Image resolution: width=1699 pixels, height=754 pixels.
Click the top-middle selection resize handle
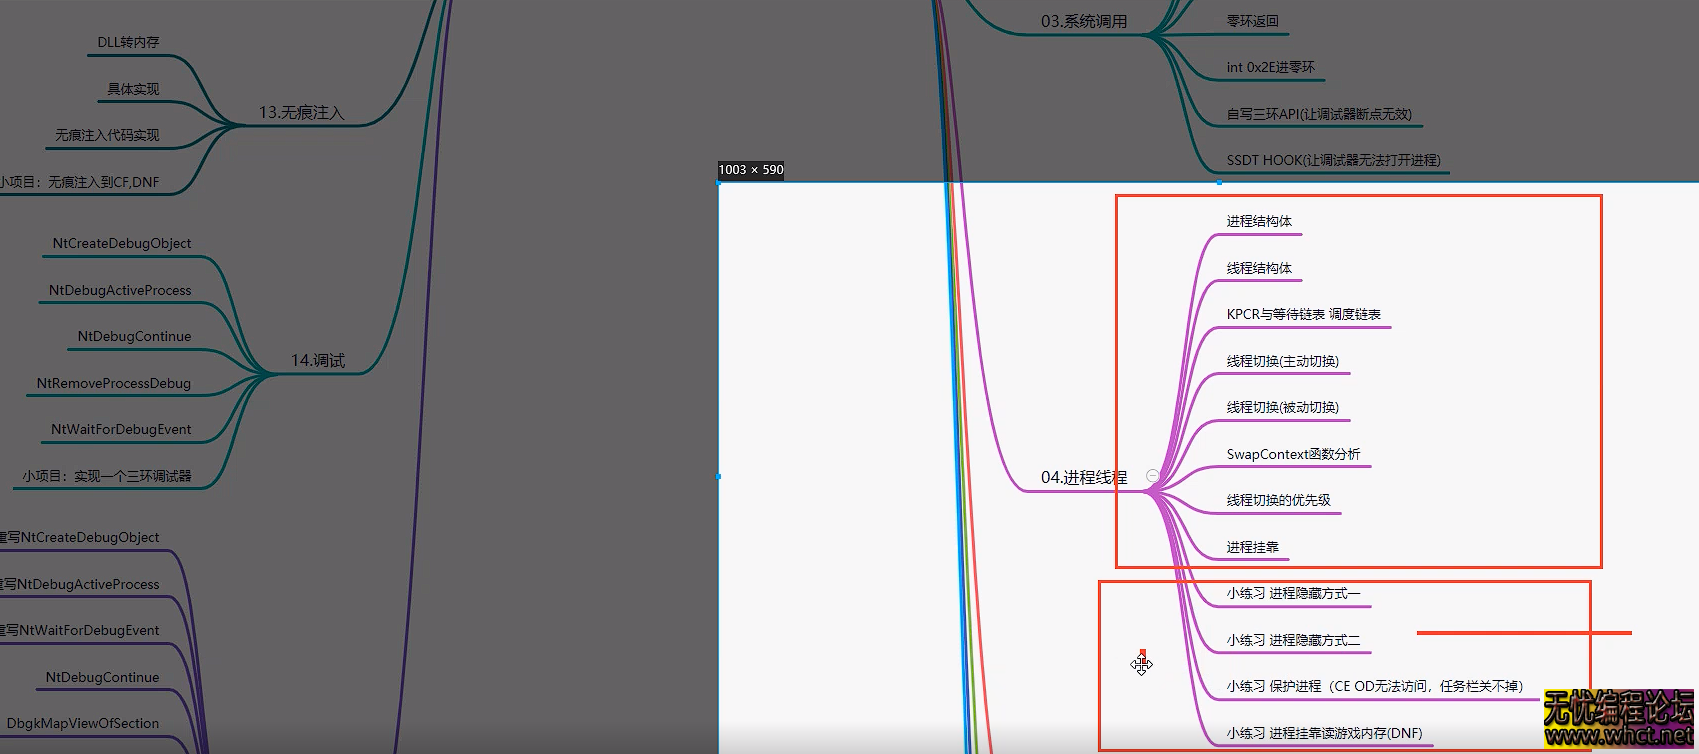click(x=1218, y=183)
